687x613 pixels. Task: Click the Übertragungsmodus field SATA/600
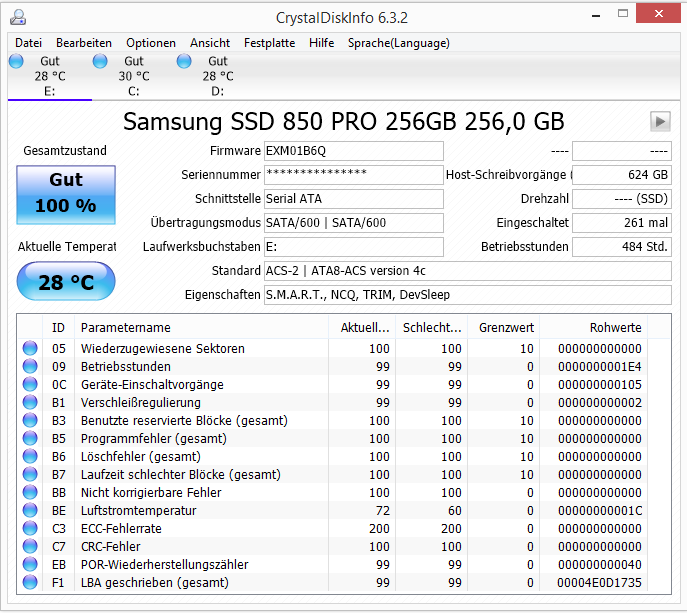click(354, 223)
